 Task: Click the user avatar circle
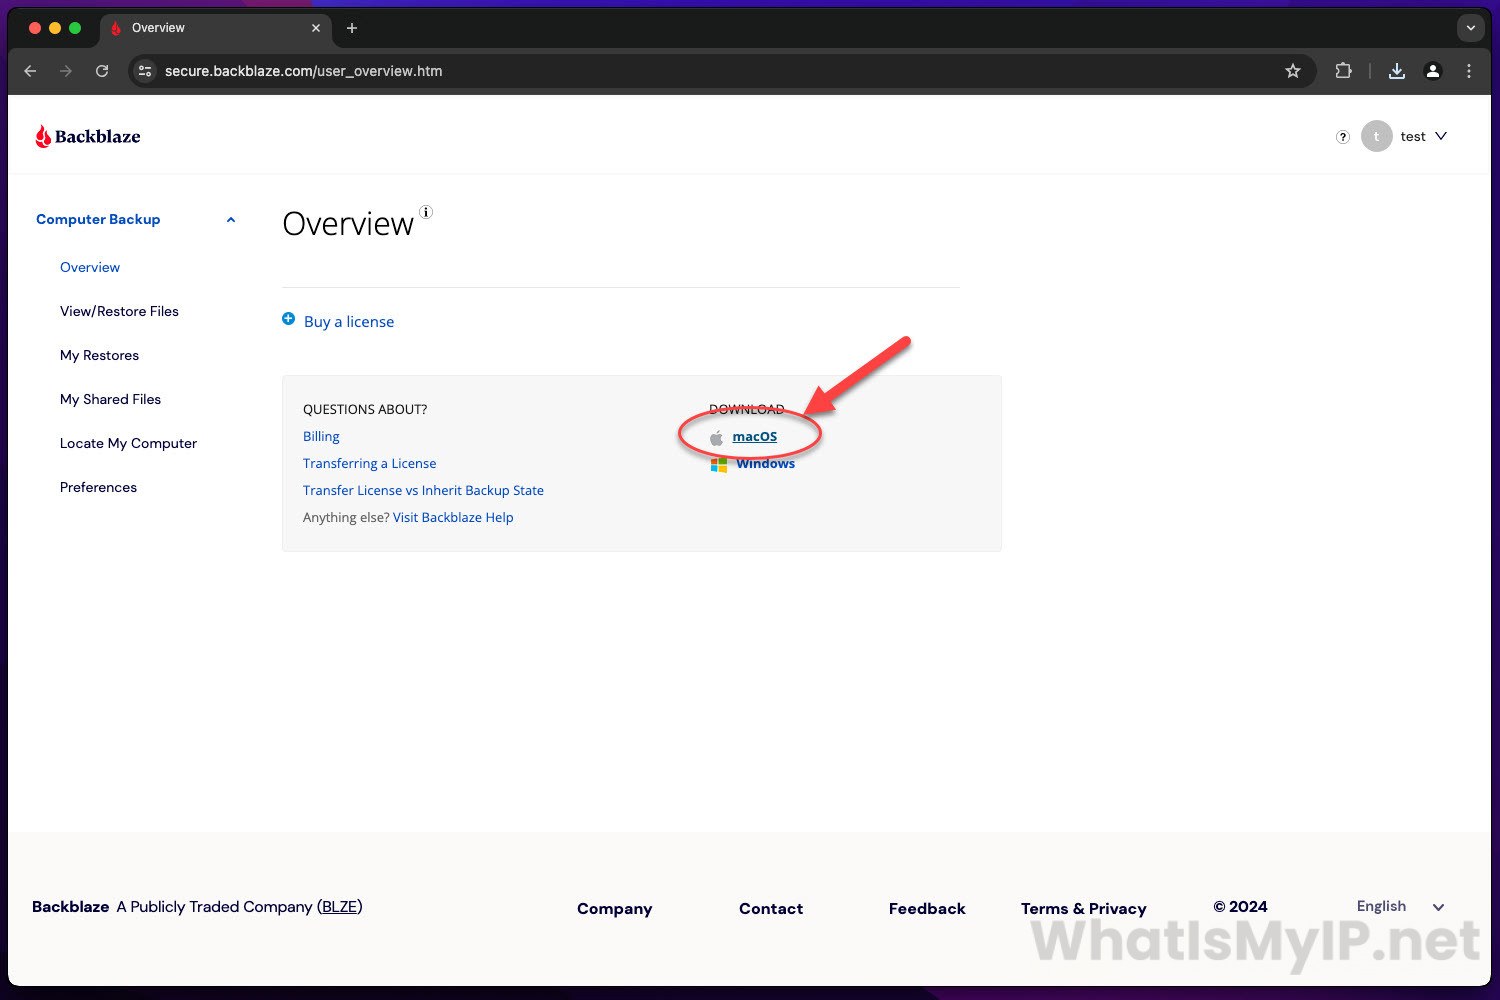click(x=1377, y=136)
